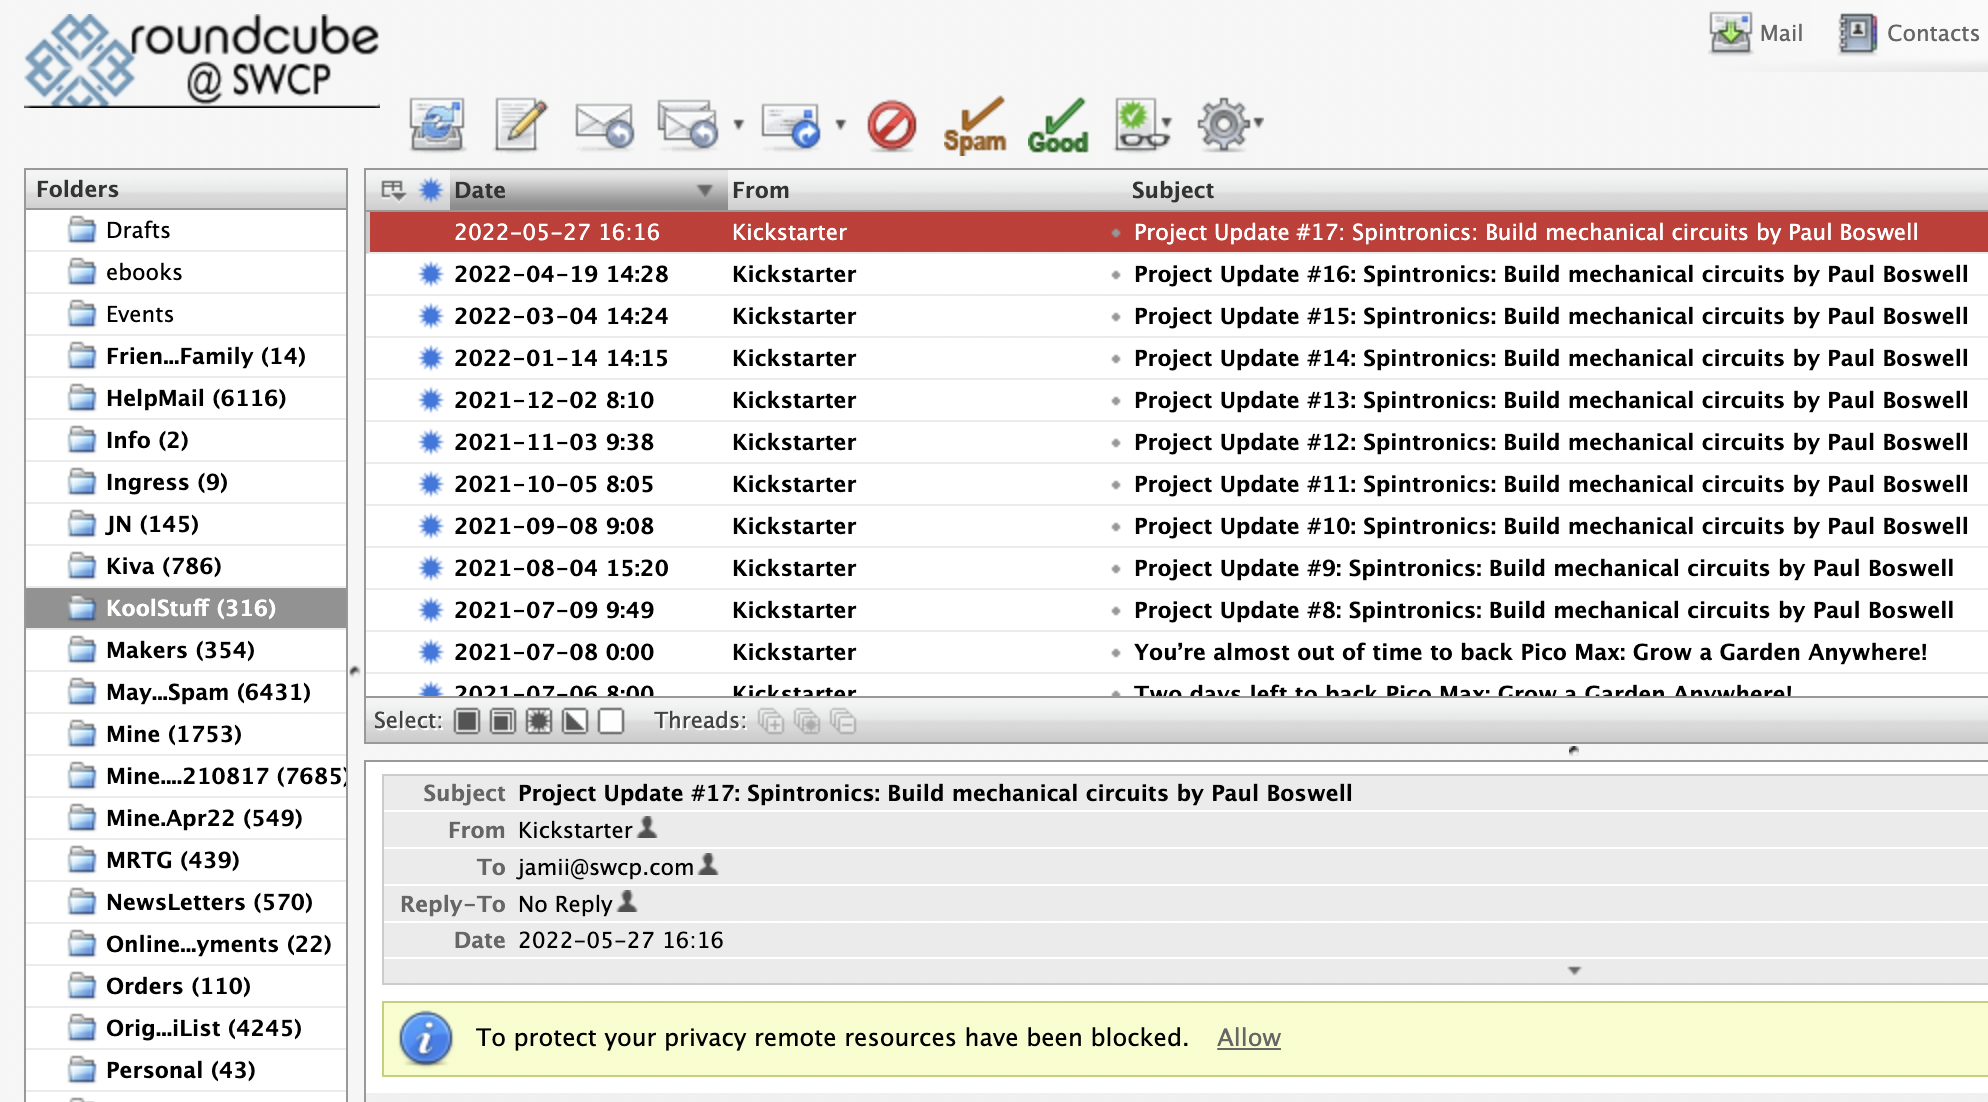Open the HelpMail folder
Viewport: 1988px width, 1102px height.
[195, 398]
